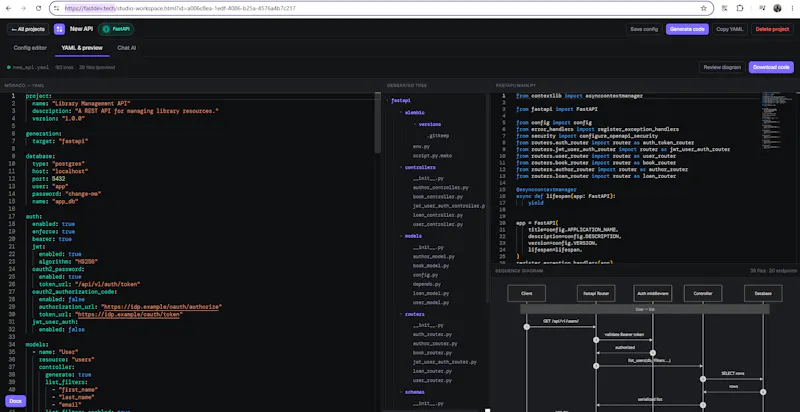Select the YAML & preview tab
Screen dimensions: 800x412
(82, 48)
